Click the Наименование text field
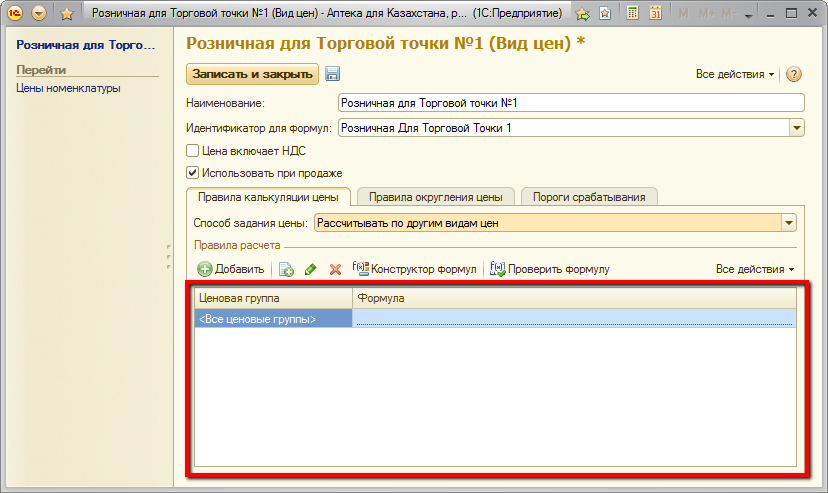Screen dimensions: 828x493 click(x=571, y=102)
